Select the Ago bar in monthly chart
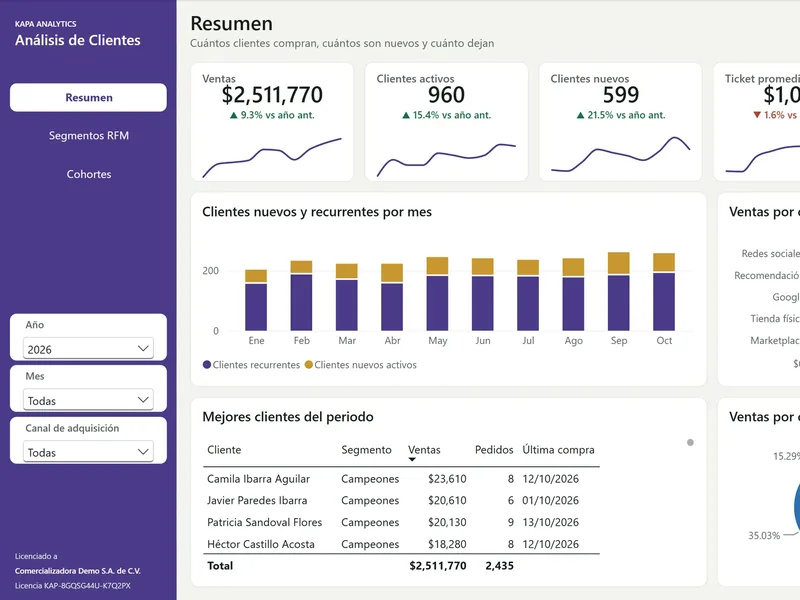Screen dimensions: 800x600 coord(573,294)
